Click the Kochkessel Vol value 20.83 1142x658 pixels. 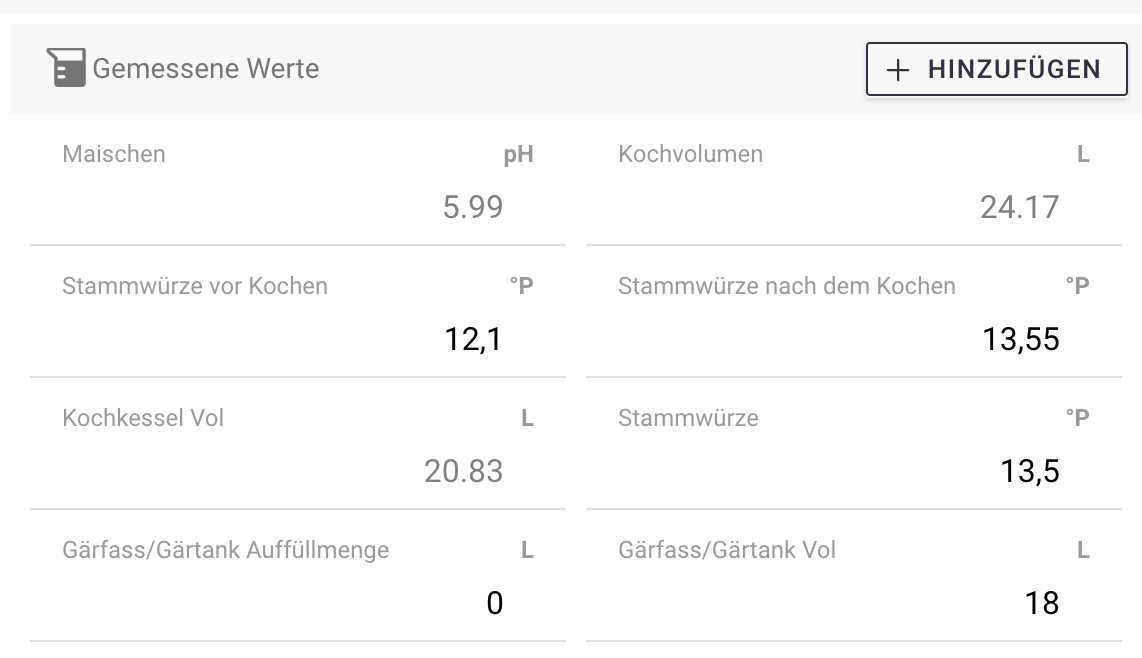[x=463, y=471]
